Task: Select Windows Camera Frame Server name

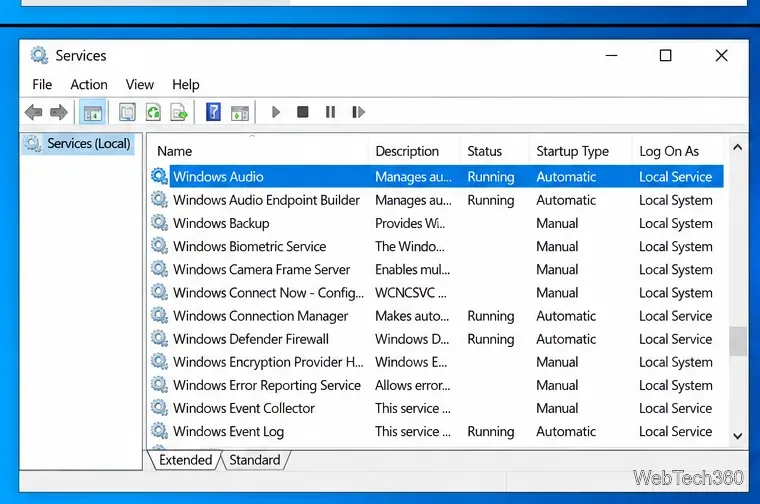Action: 262,269
